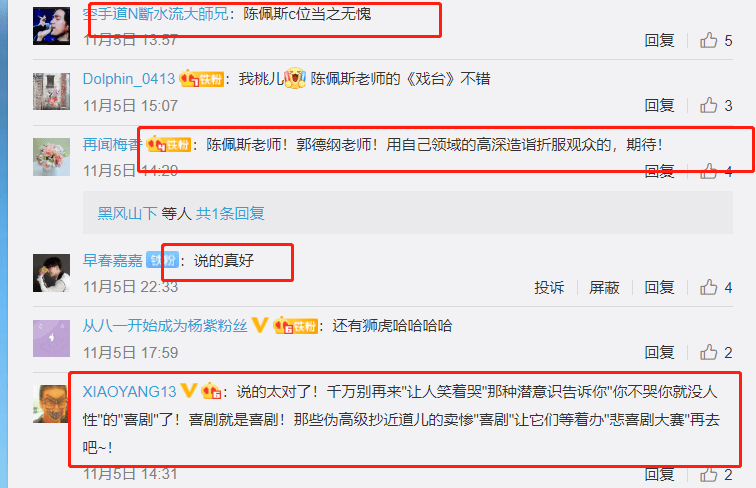
Task: Reply to the 还有狮虎哈哈哈哈 comment
Action: tap(659, 352)
